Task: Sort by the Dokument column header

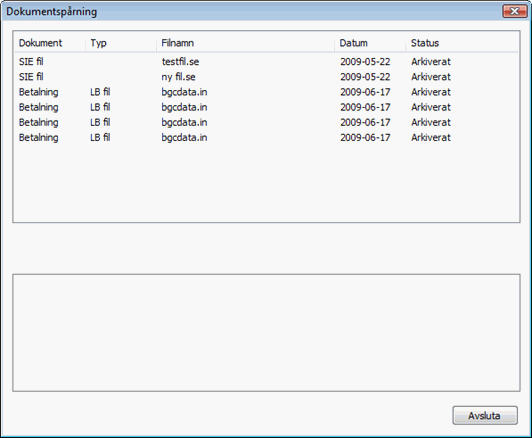Action: [50, 43]
